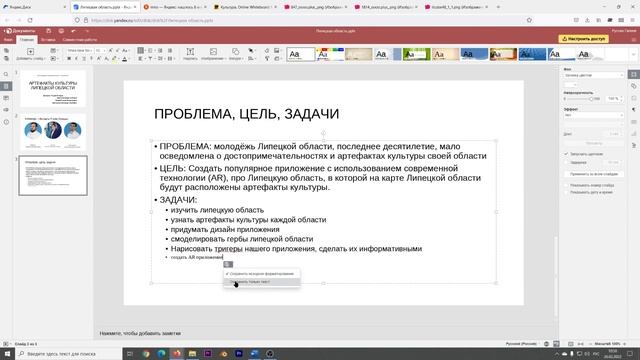Open the font color picker in the toolbar
The height and width of the screenshot is (360, 640).
click(x=125, y=59)
